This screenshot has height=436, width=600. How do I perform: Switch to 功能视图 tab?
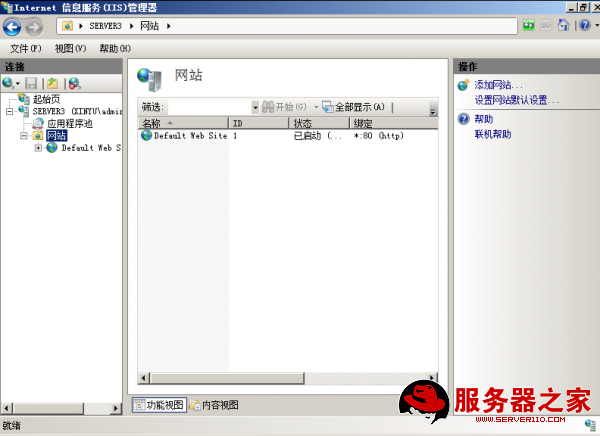tap(159, 405)
